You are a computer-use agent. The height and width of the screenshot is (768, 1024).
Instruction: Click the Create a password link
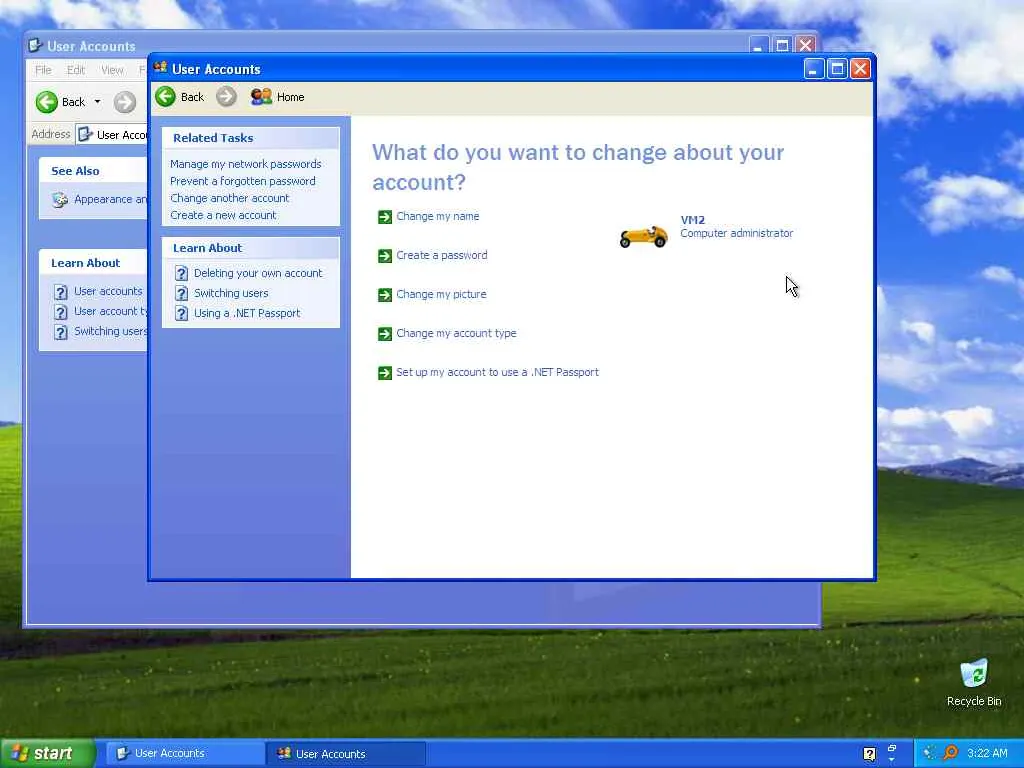coord(441,255)
